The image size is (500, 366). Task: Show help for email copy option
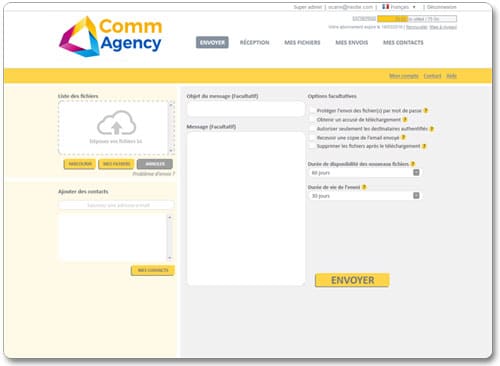(403, 137)
